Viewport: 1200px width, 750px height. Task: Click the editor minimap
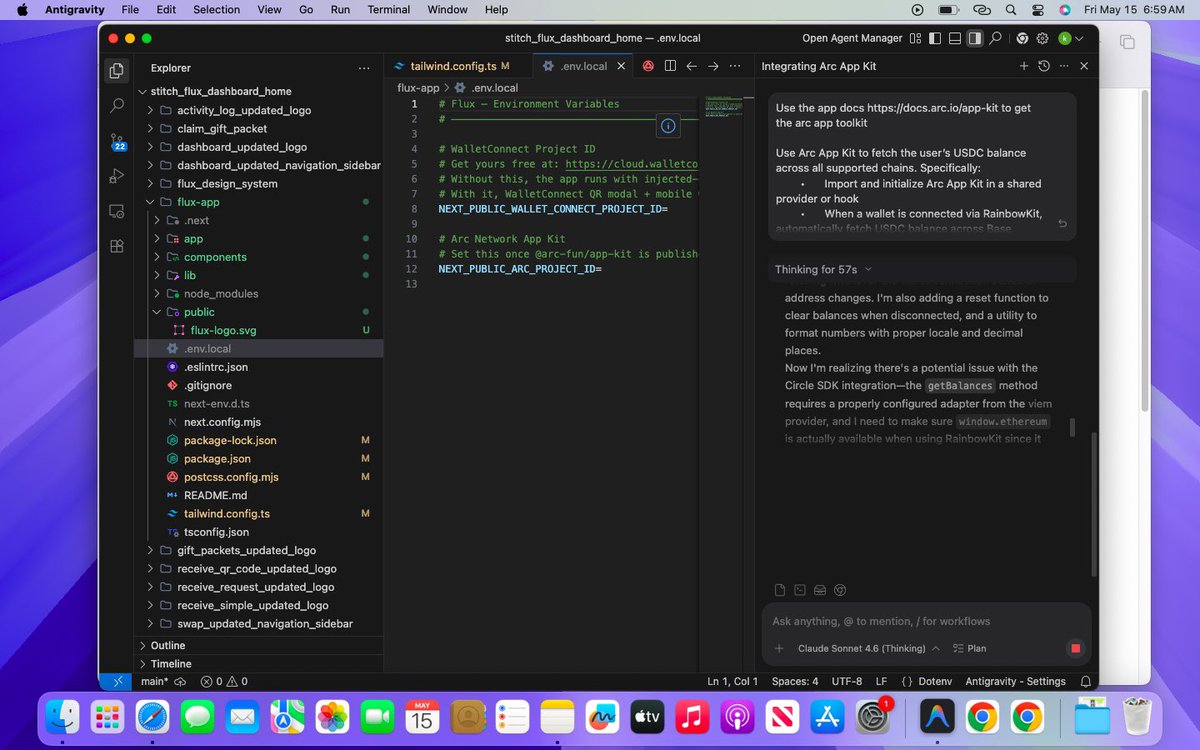[727, 105]
